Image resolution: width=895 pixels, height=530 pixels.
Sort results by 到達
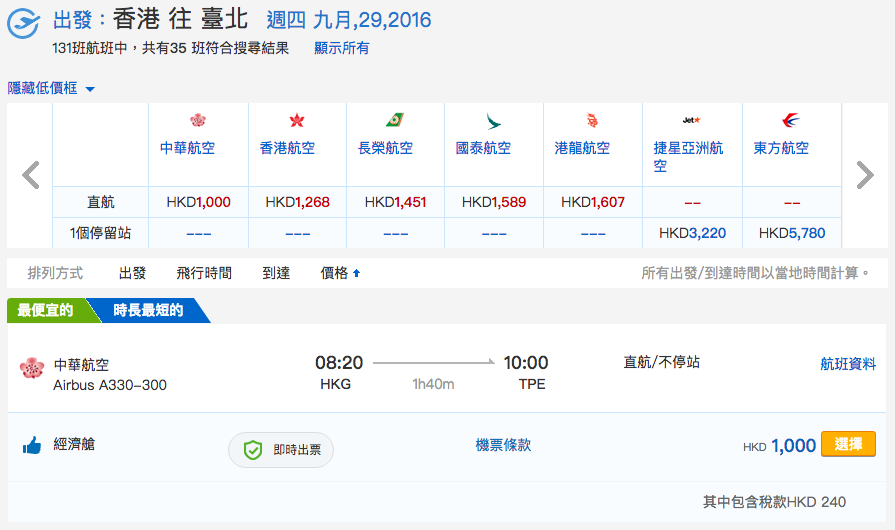click(276, 273)
